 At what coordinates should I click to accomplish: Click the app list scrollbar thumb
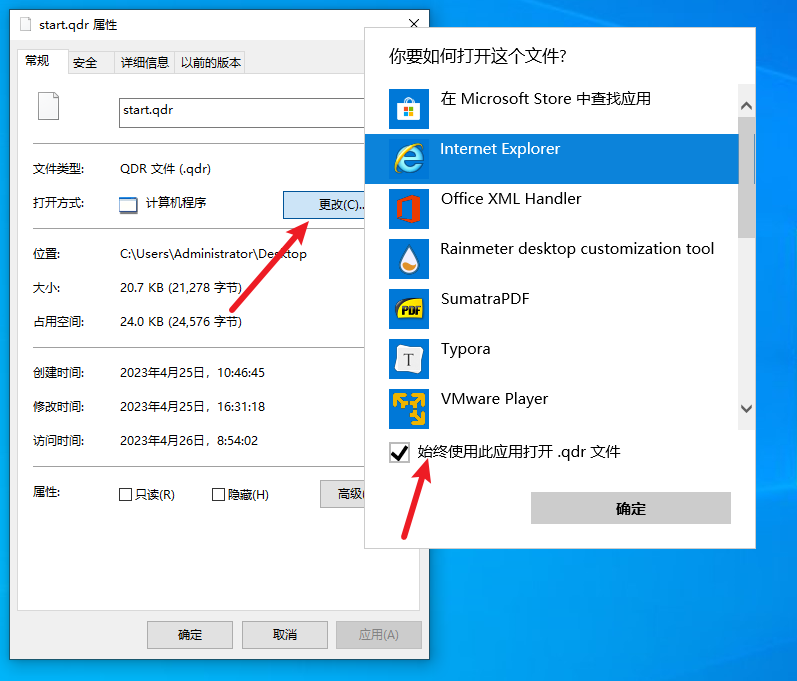(746, 177)
